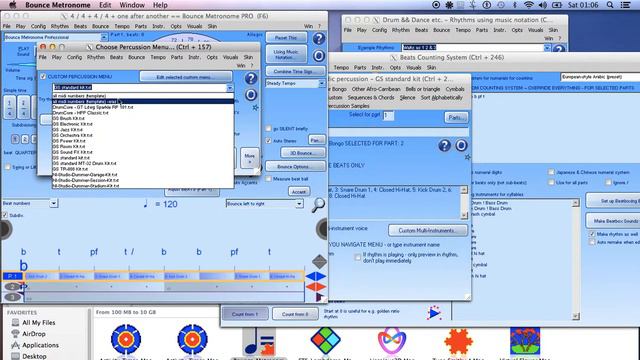Open pink looped ribbon app icon in Finder
The height and width of the screenshot is (360, 640).
pos(392,341)
